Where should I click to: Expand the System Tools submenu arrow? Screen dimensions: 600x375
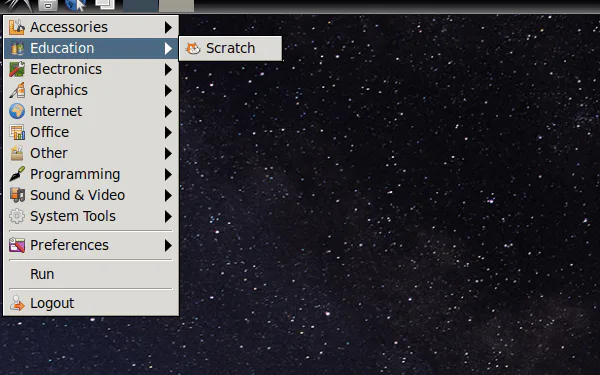[x=168, y=217]
